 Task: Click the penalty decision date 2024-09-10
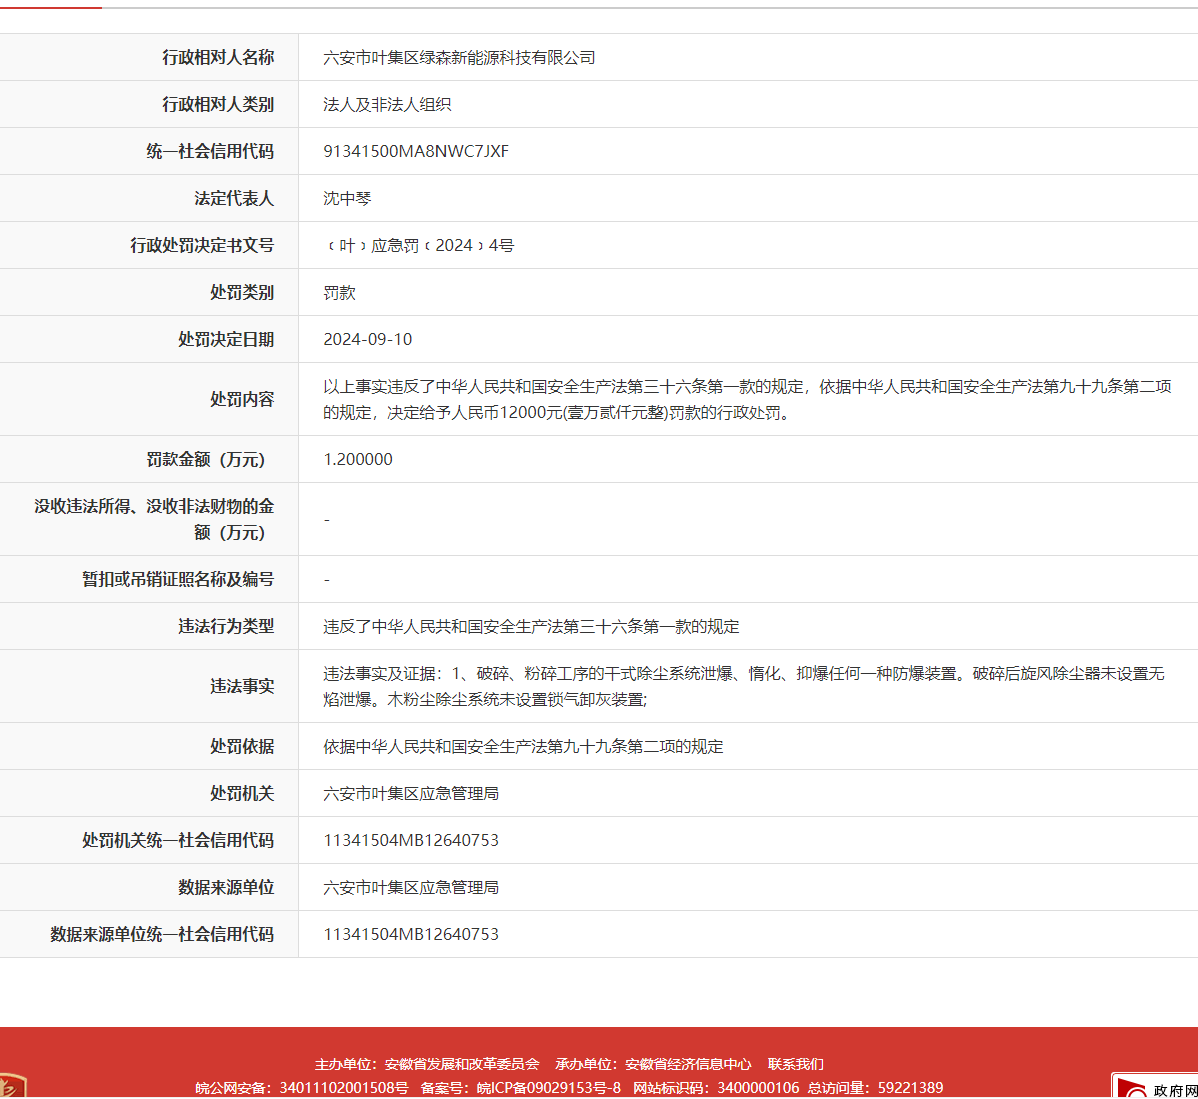[367, 340]
